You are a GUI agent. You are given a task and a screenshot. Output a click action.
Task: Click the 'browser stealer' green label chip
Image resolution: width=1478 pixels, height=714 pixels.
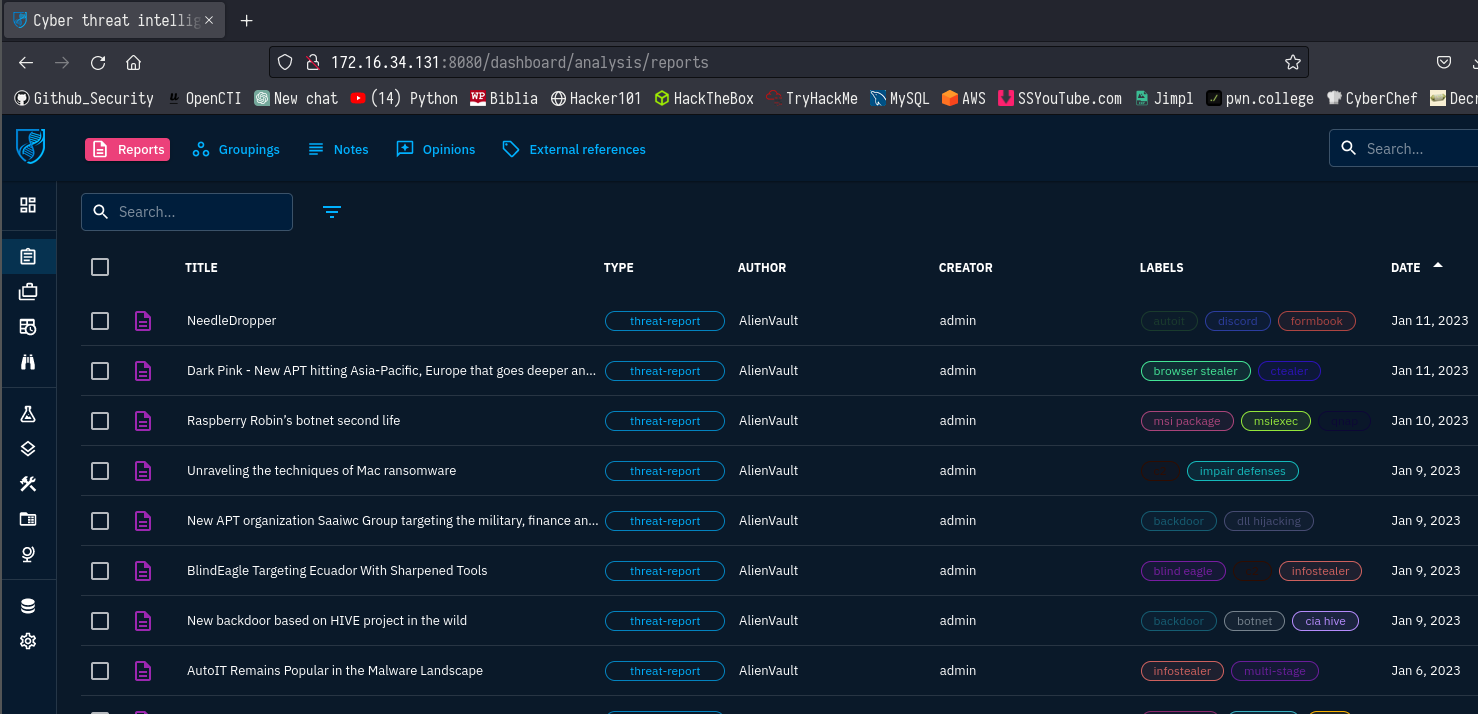(x=1195, y=371)
